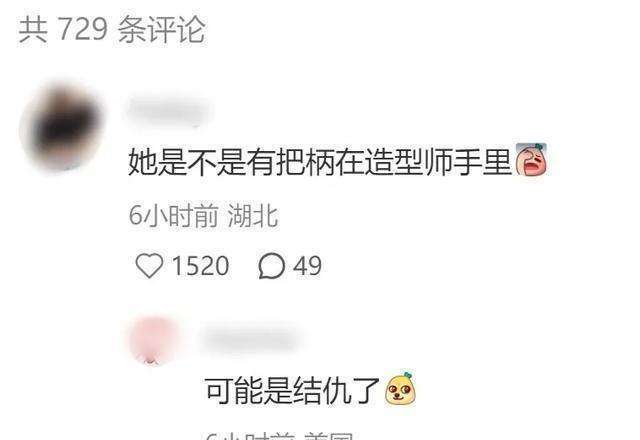Select comment text about 造型师

[x=320, y=162]
